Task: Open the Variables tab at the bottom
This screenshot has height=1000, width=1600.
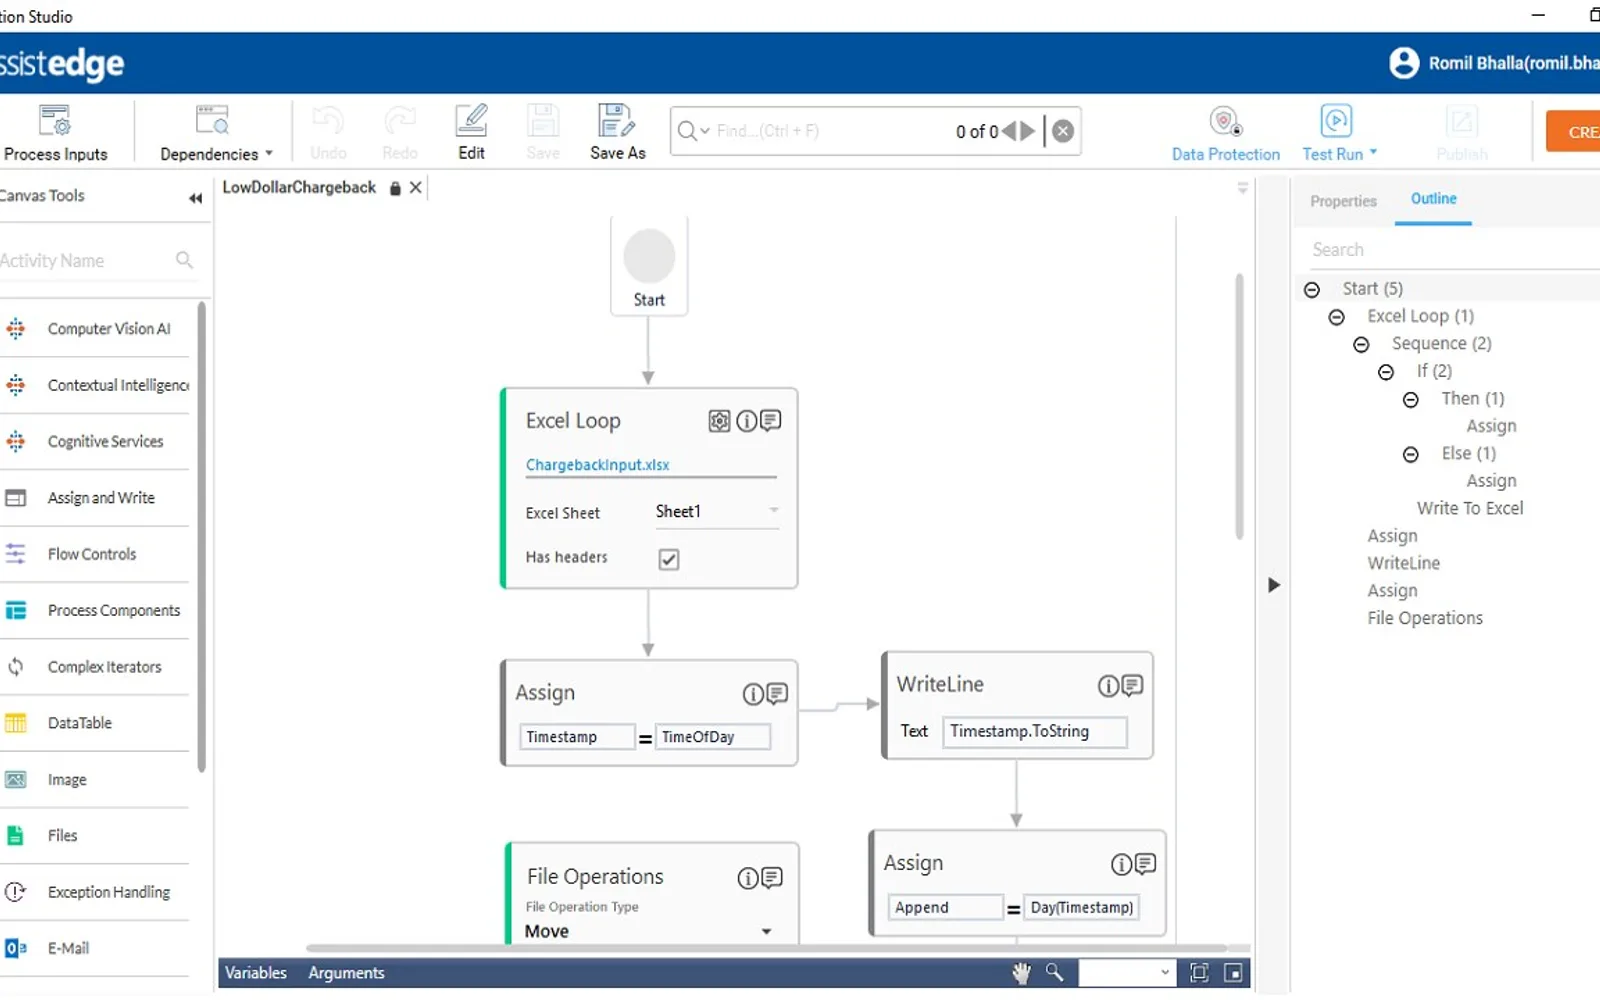Action: click(256, 973)
